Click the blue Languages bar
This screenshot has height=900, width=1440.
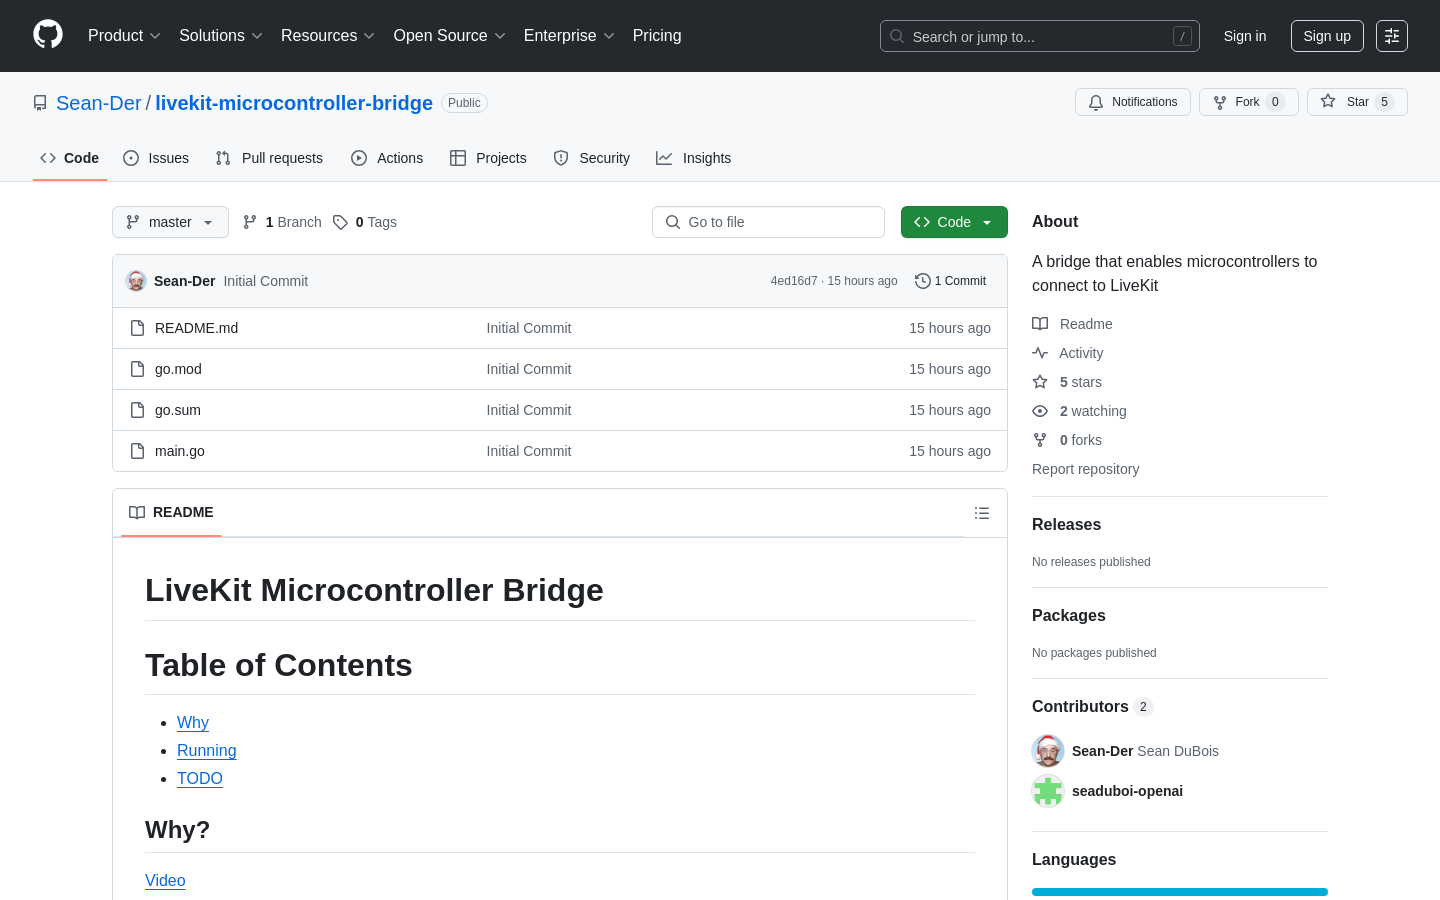(1180, 892)
